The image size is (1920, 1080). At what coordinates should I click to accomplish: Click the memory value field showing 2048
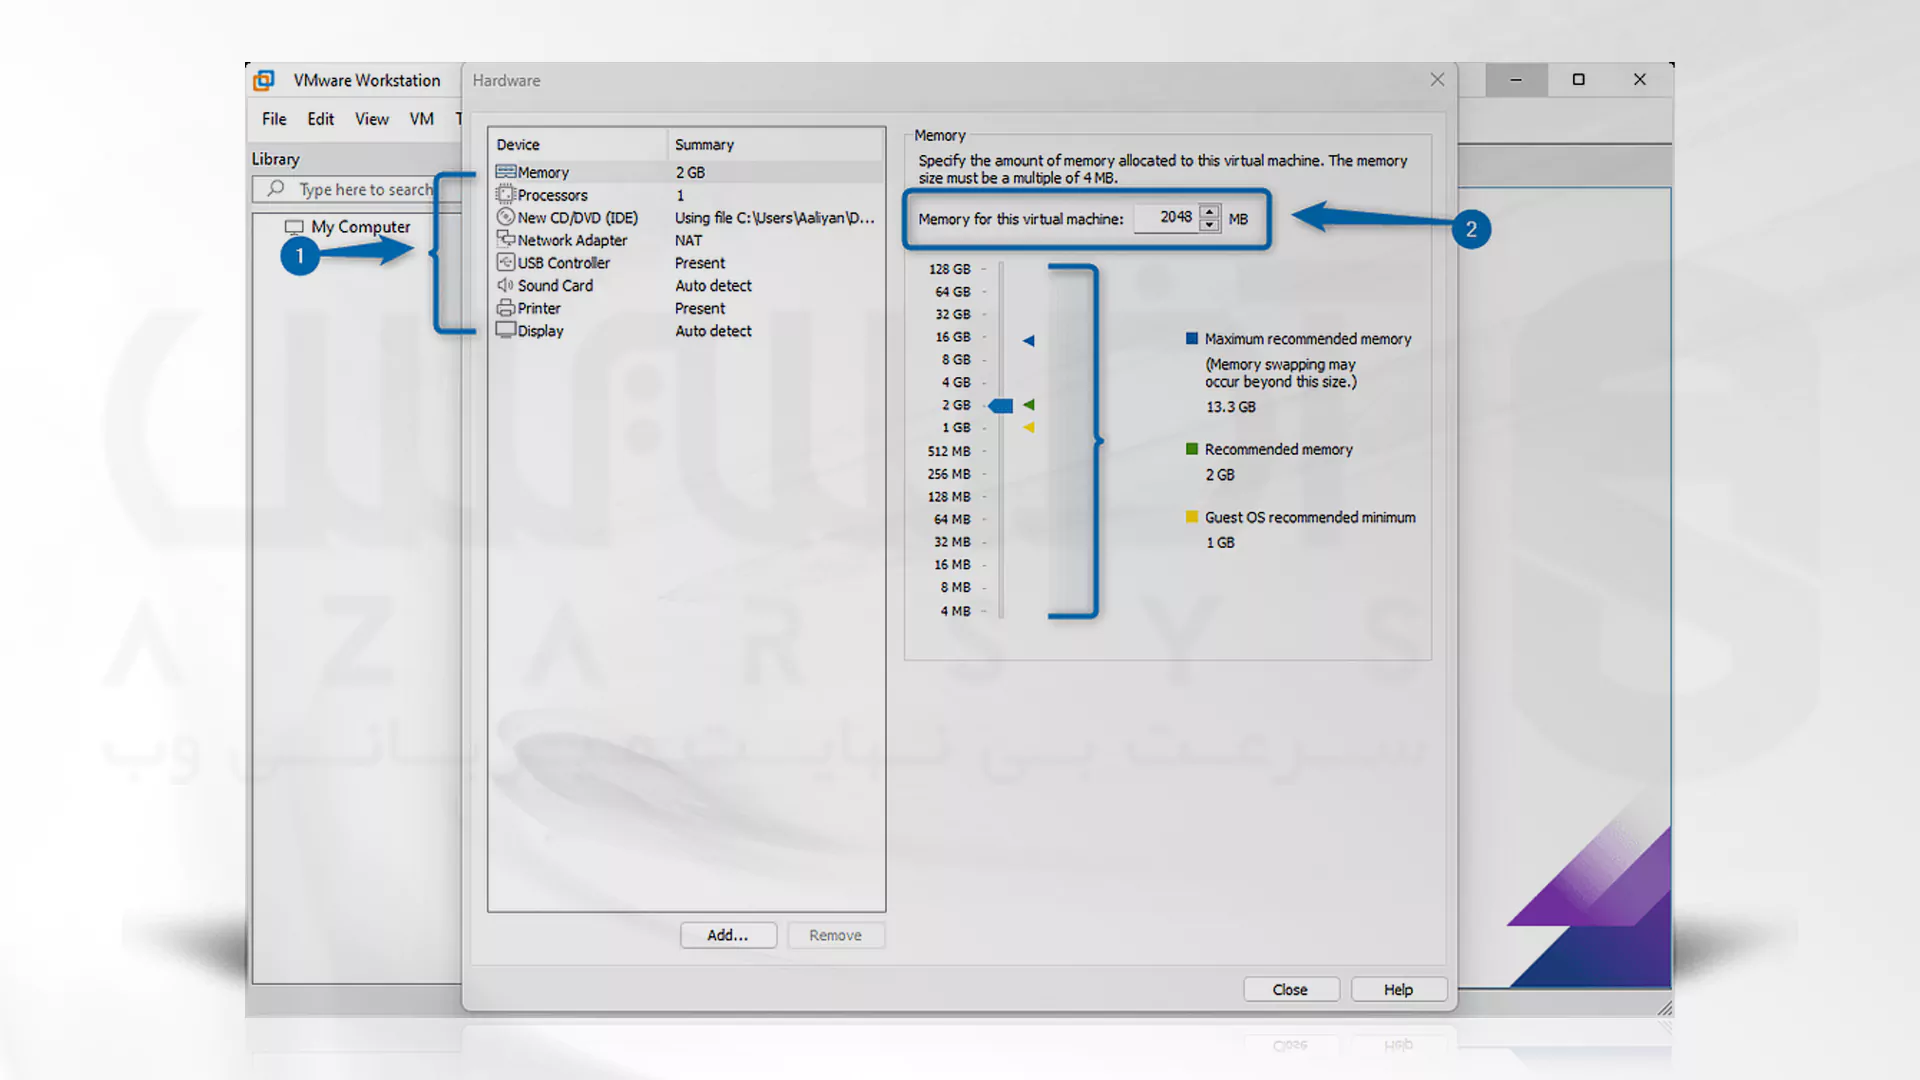pyautogui.click(x=1167, y=217)
